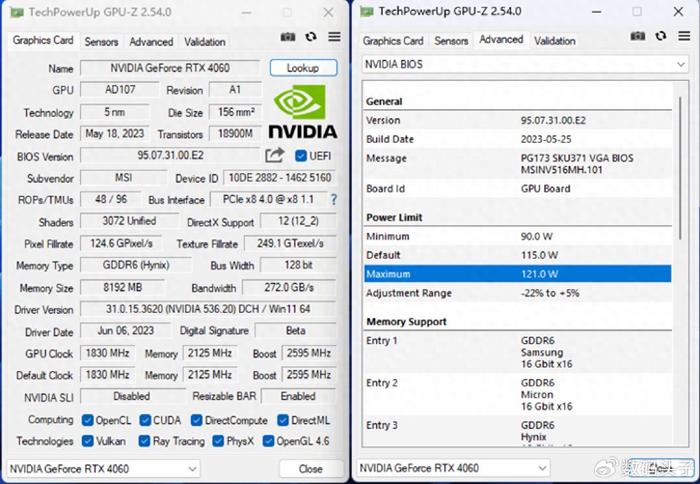Click the refresh icon in right GPU-Z window
The width and height of the screenshot is (700, 484).
pos(661,36)
